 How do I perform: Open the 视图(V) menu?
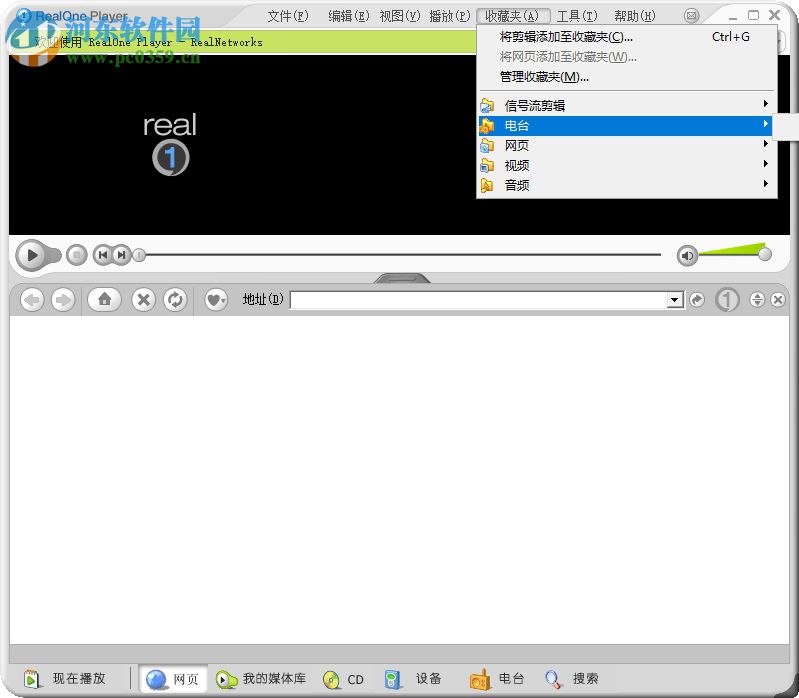coord(400,16)
